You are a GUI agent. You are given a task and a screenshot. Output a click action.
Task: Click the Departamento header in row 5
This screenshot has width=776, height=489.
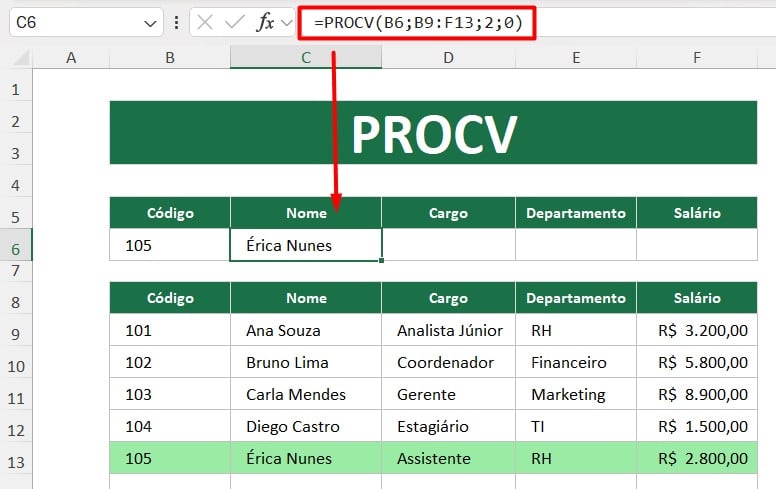pos(576,213)
